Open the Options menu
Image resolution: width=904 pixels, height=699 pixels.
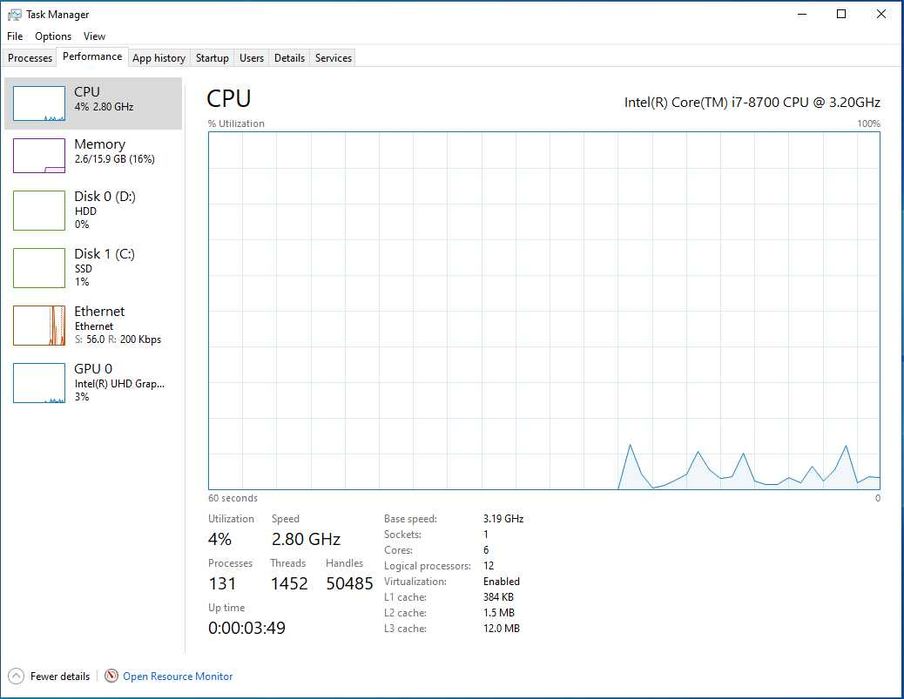coord(53,36)
